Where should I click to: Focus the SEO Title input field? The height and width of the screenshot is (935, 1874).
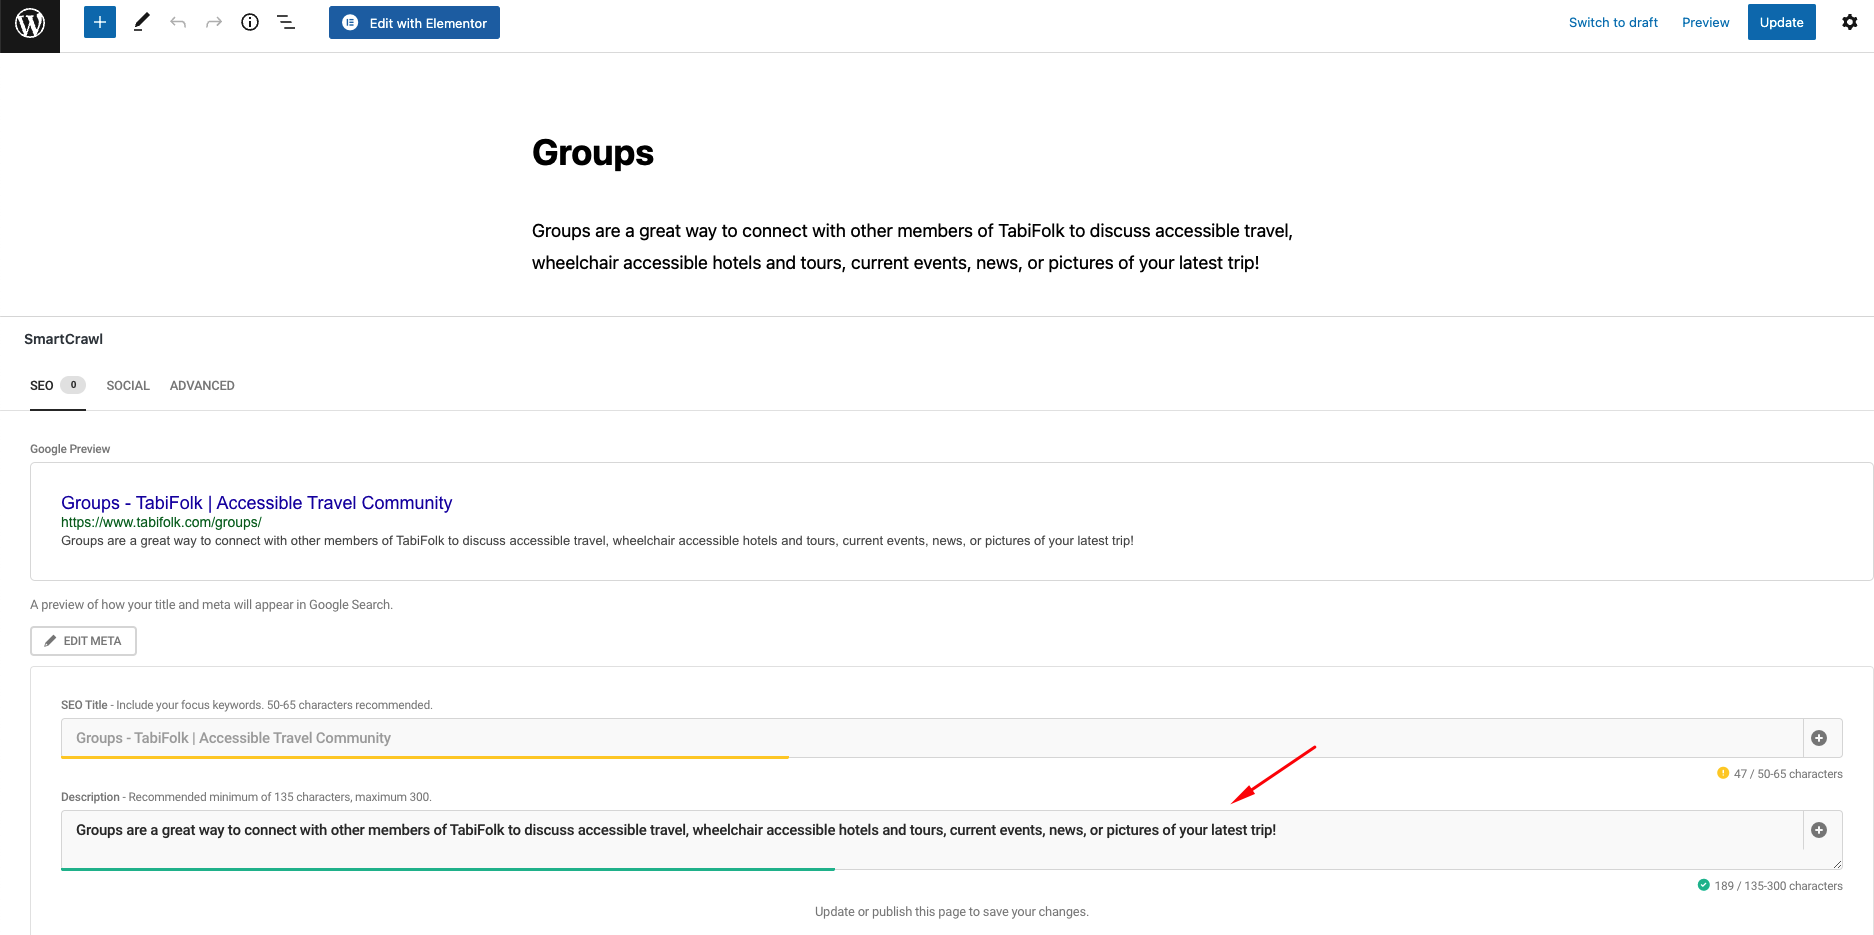tap(932, 738)
